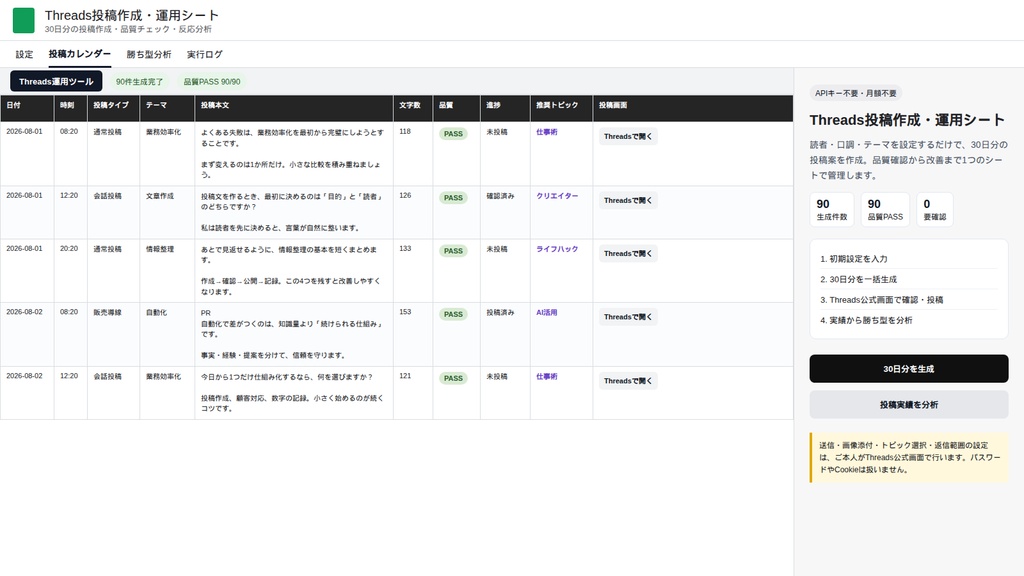Click the 投稿画面 column header
Image resolution: width=1024 pixels, height=576 pixels.
[693, 108]
